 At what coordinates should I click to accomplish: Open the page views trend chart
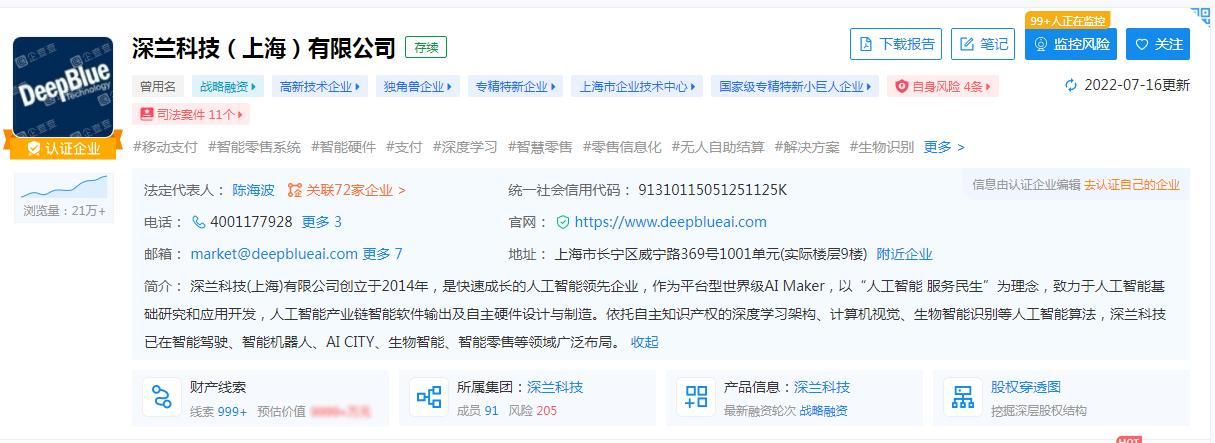pos(65,188)
